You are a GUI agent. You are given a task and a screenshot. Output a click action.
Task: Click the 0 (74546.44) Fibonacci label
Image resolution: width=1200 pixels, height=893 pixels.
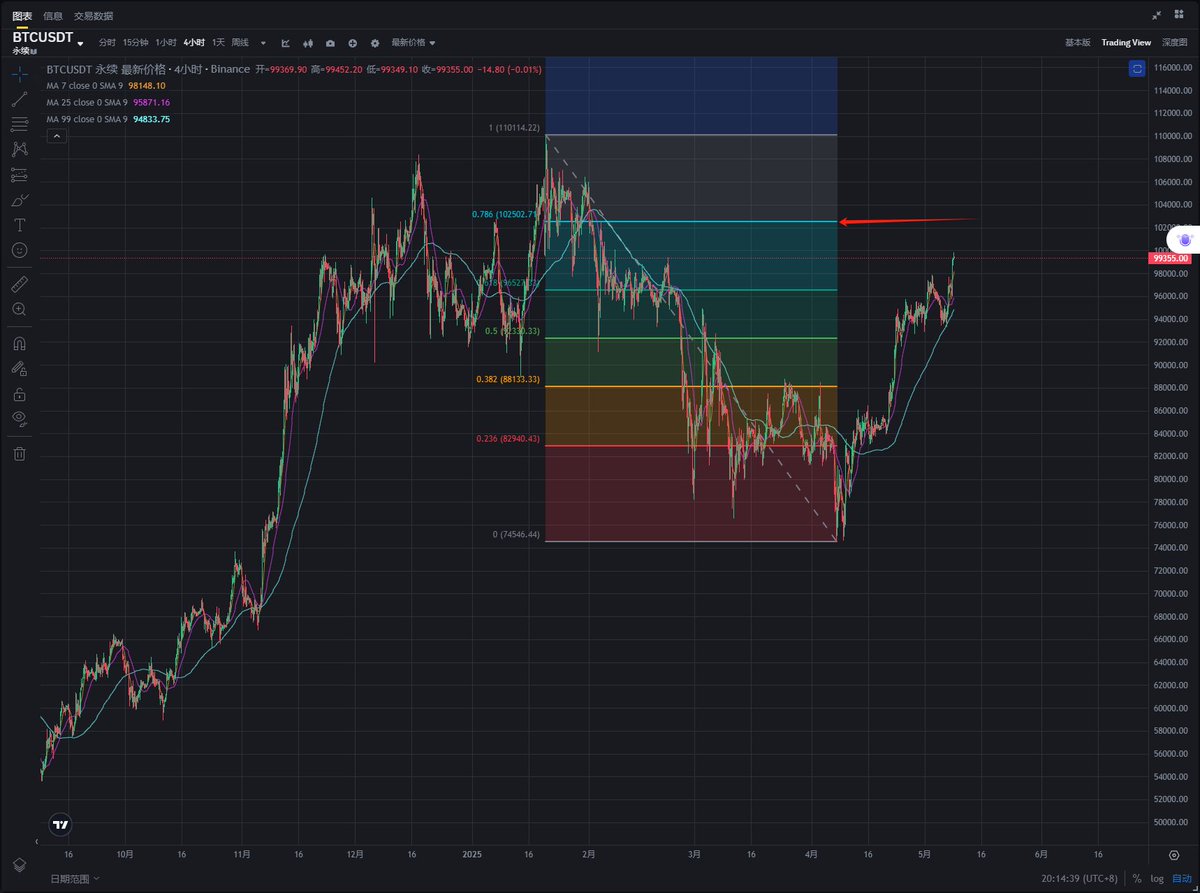(516, 535)
